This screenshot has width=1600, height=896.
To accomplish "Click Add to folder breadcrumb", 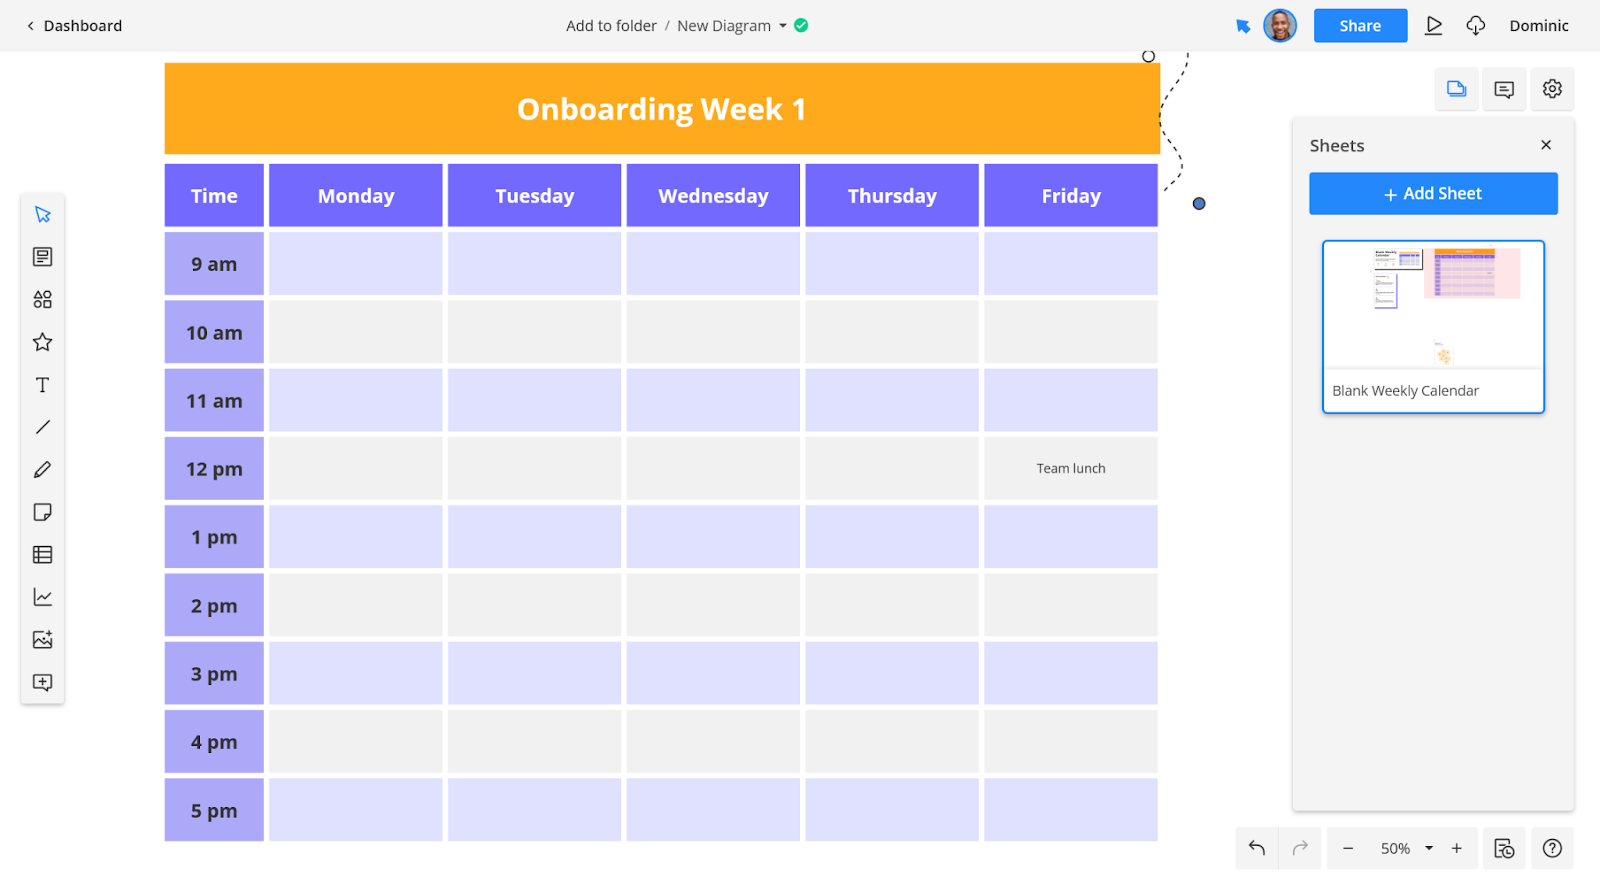I will [x=611, y=26].
